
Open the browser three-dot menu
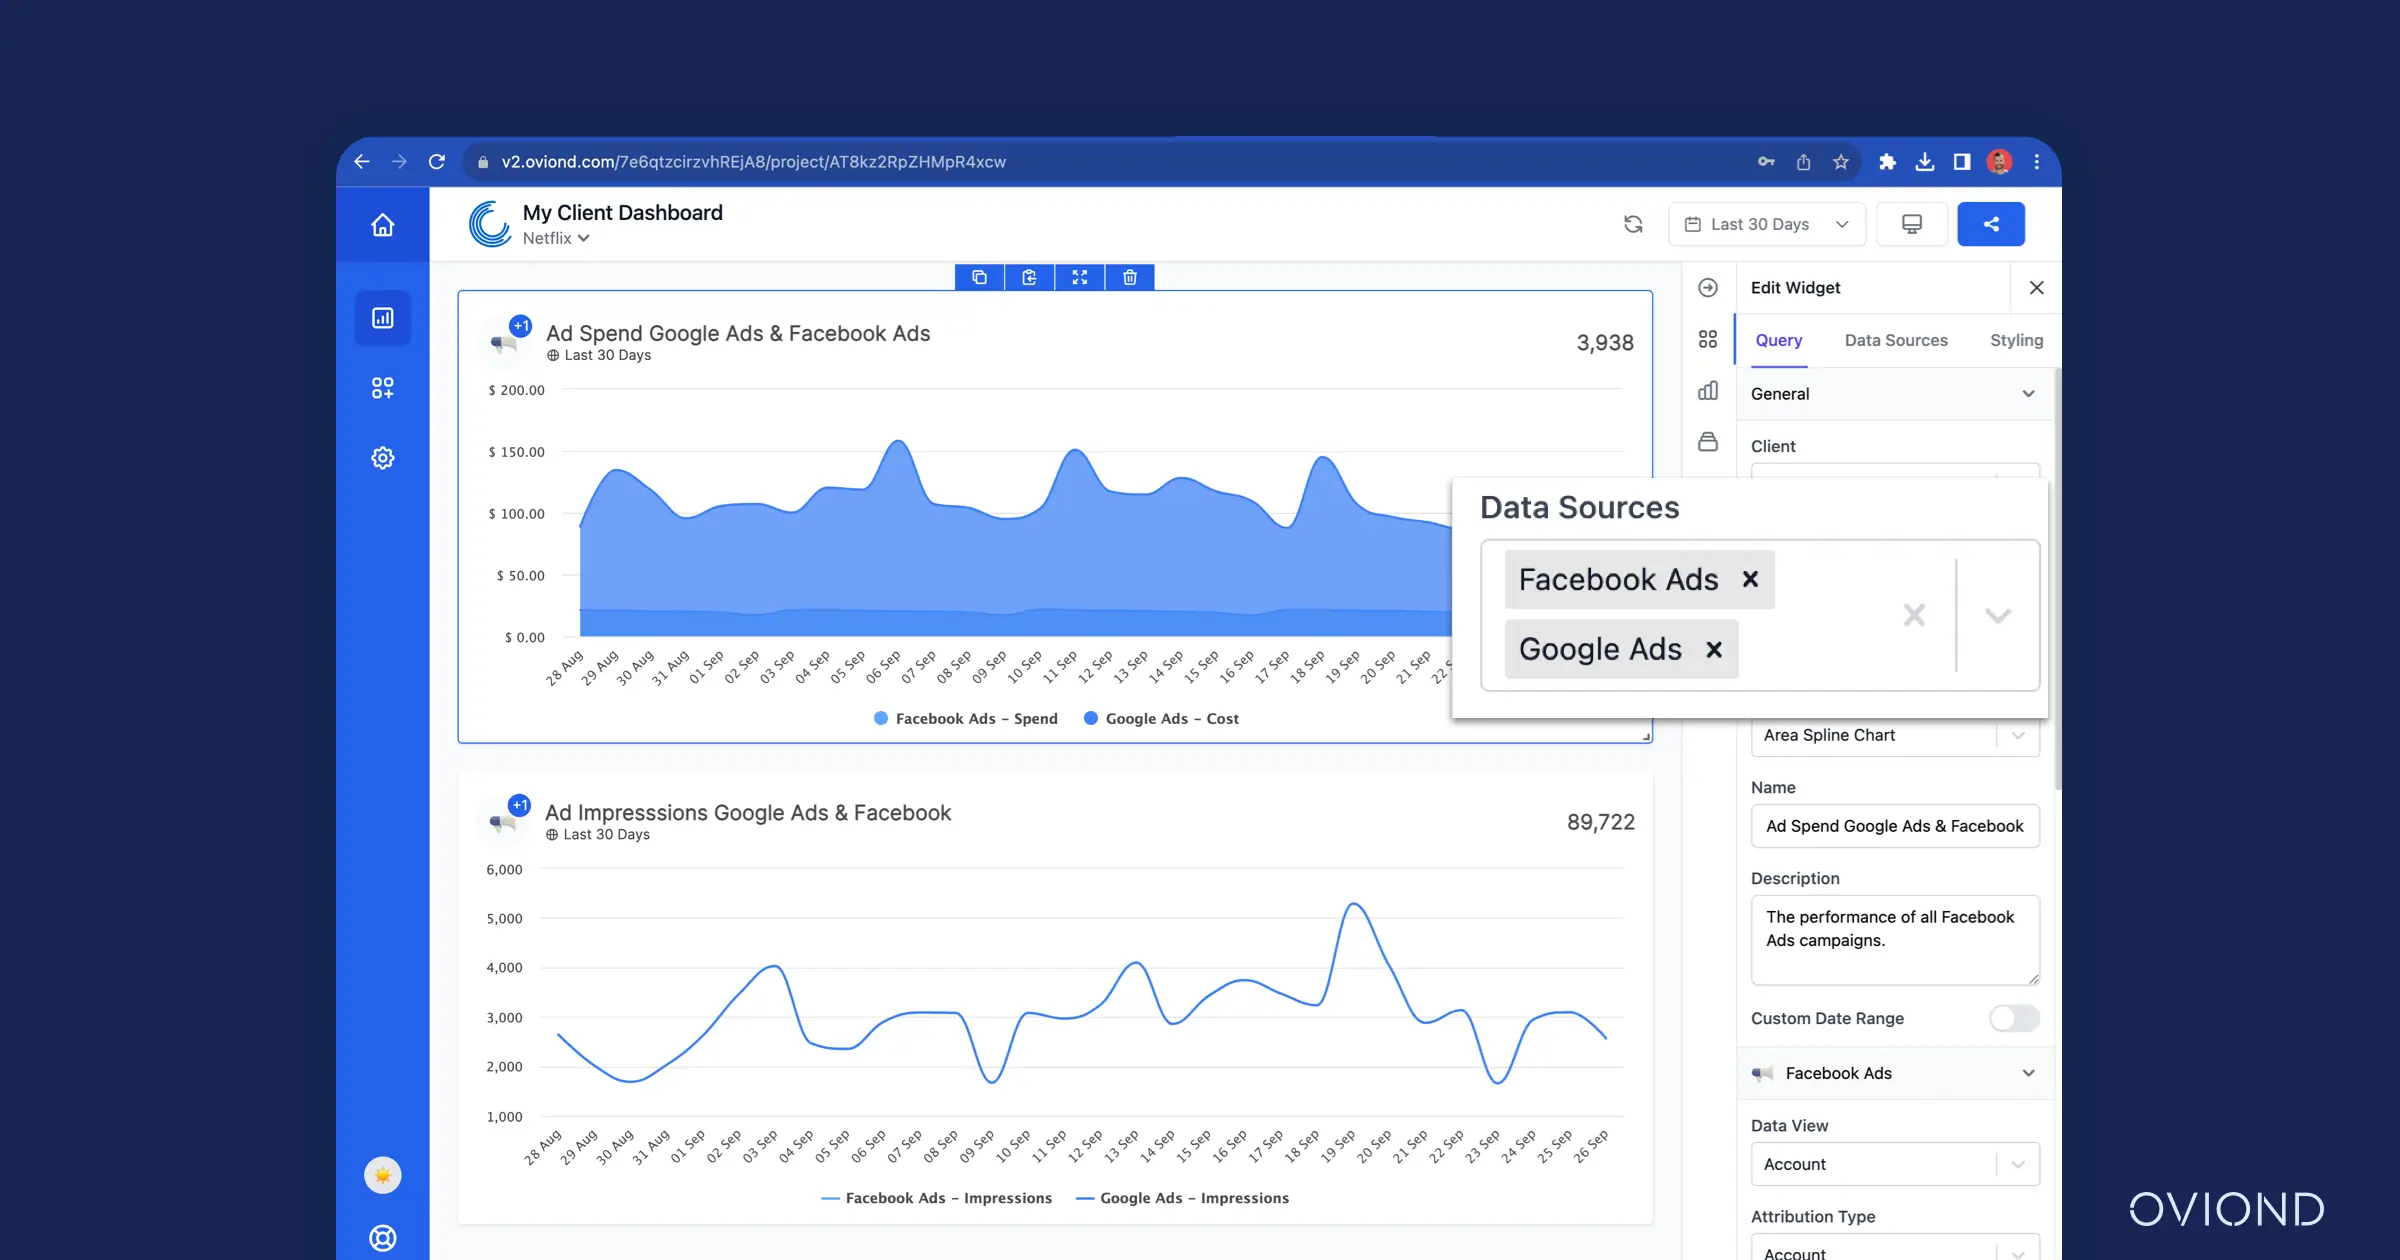point(2037,162)
